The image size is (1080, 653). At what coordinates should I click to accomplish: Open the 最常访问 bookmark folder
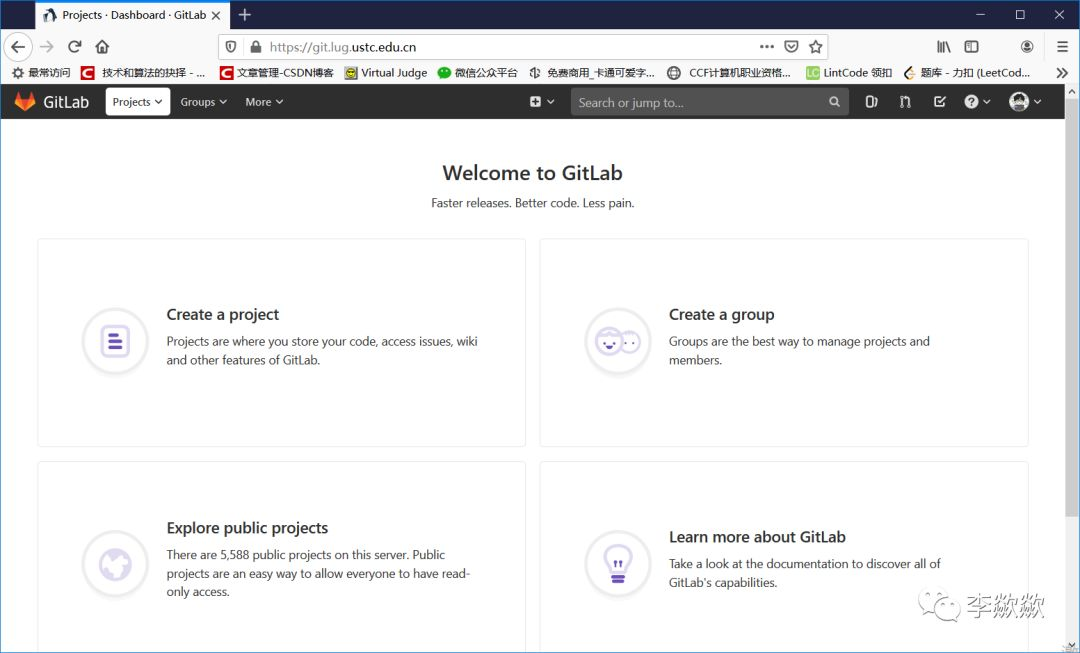[x=41, y=72]
